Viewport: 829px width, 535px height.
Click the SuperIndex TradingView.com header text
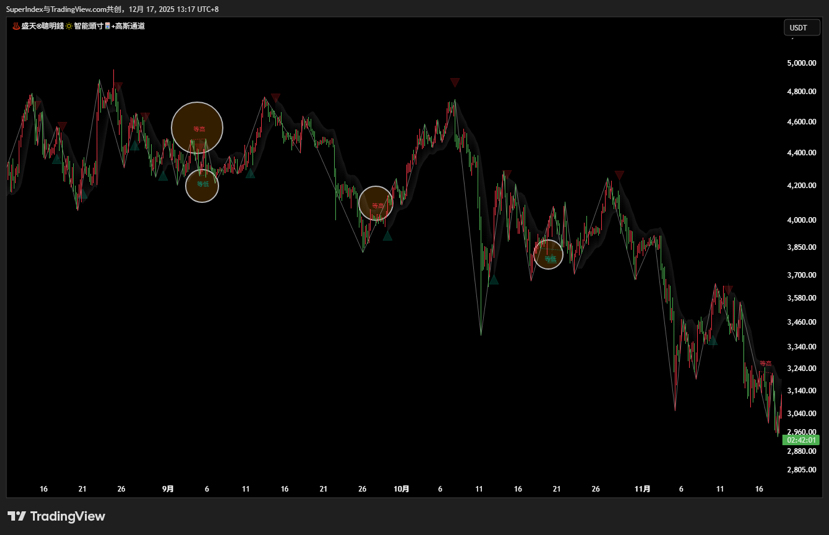112,9
